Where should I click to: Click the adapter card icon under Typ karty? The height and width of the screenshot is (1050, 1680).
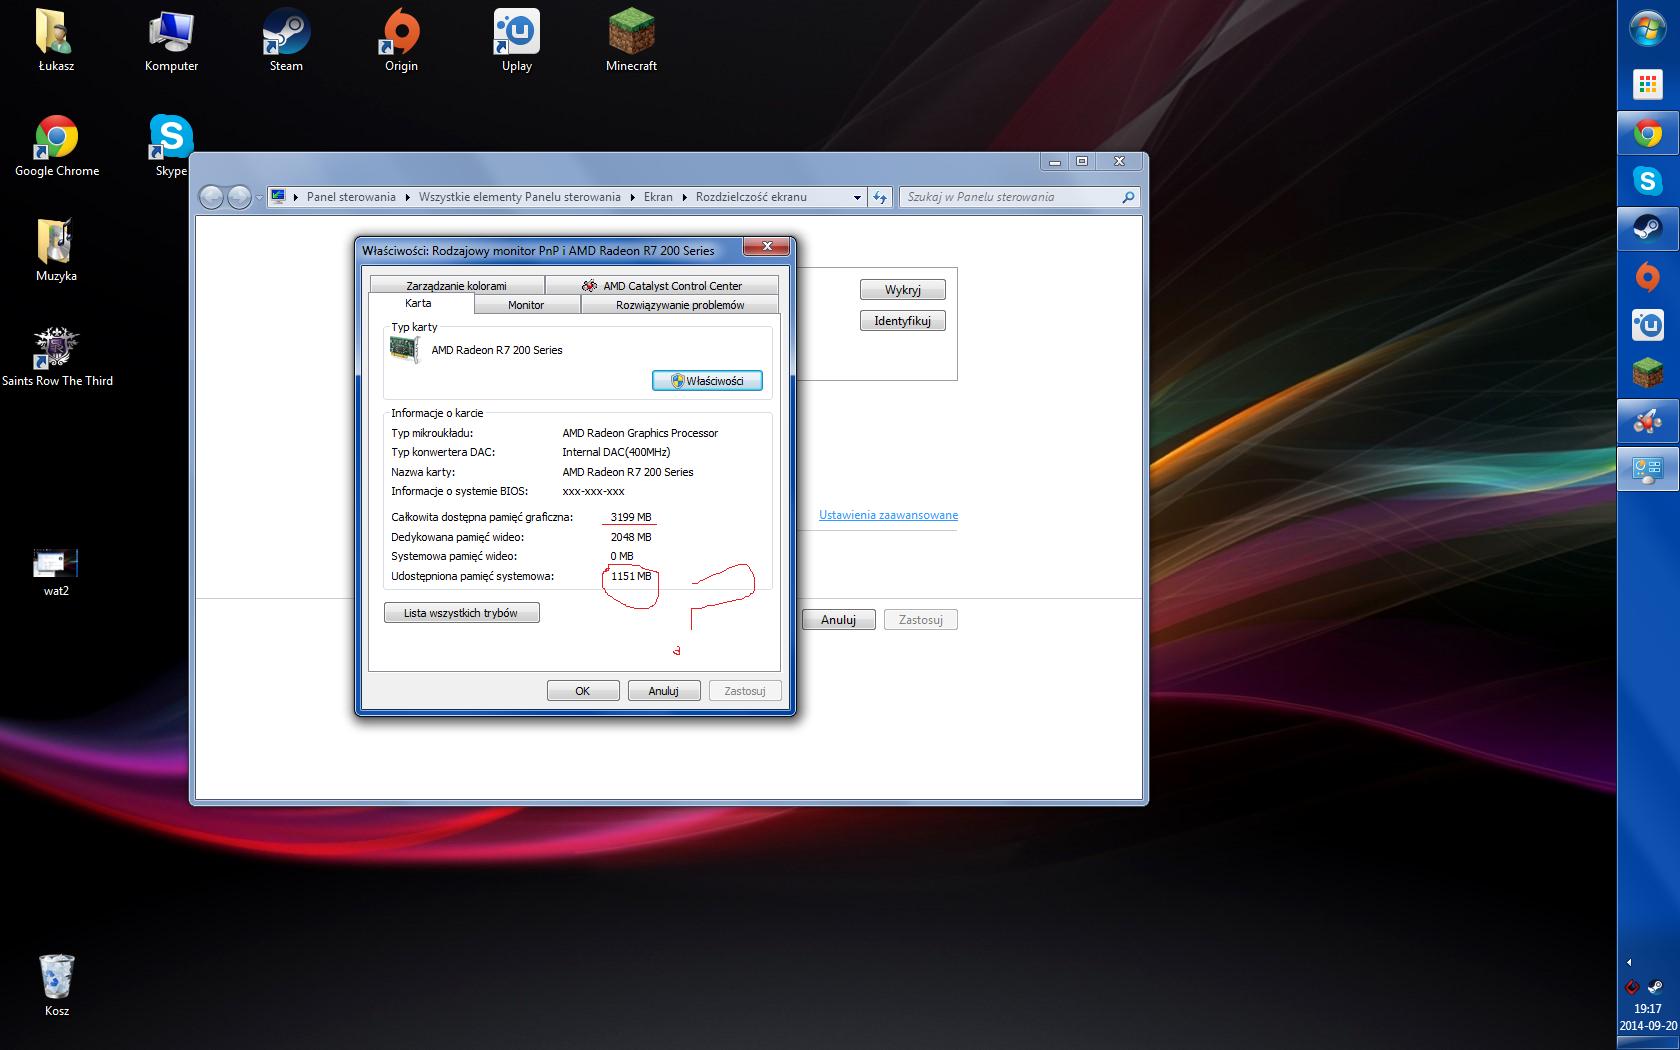click(x=404, y=349)
